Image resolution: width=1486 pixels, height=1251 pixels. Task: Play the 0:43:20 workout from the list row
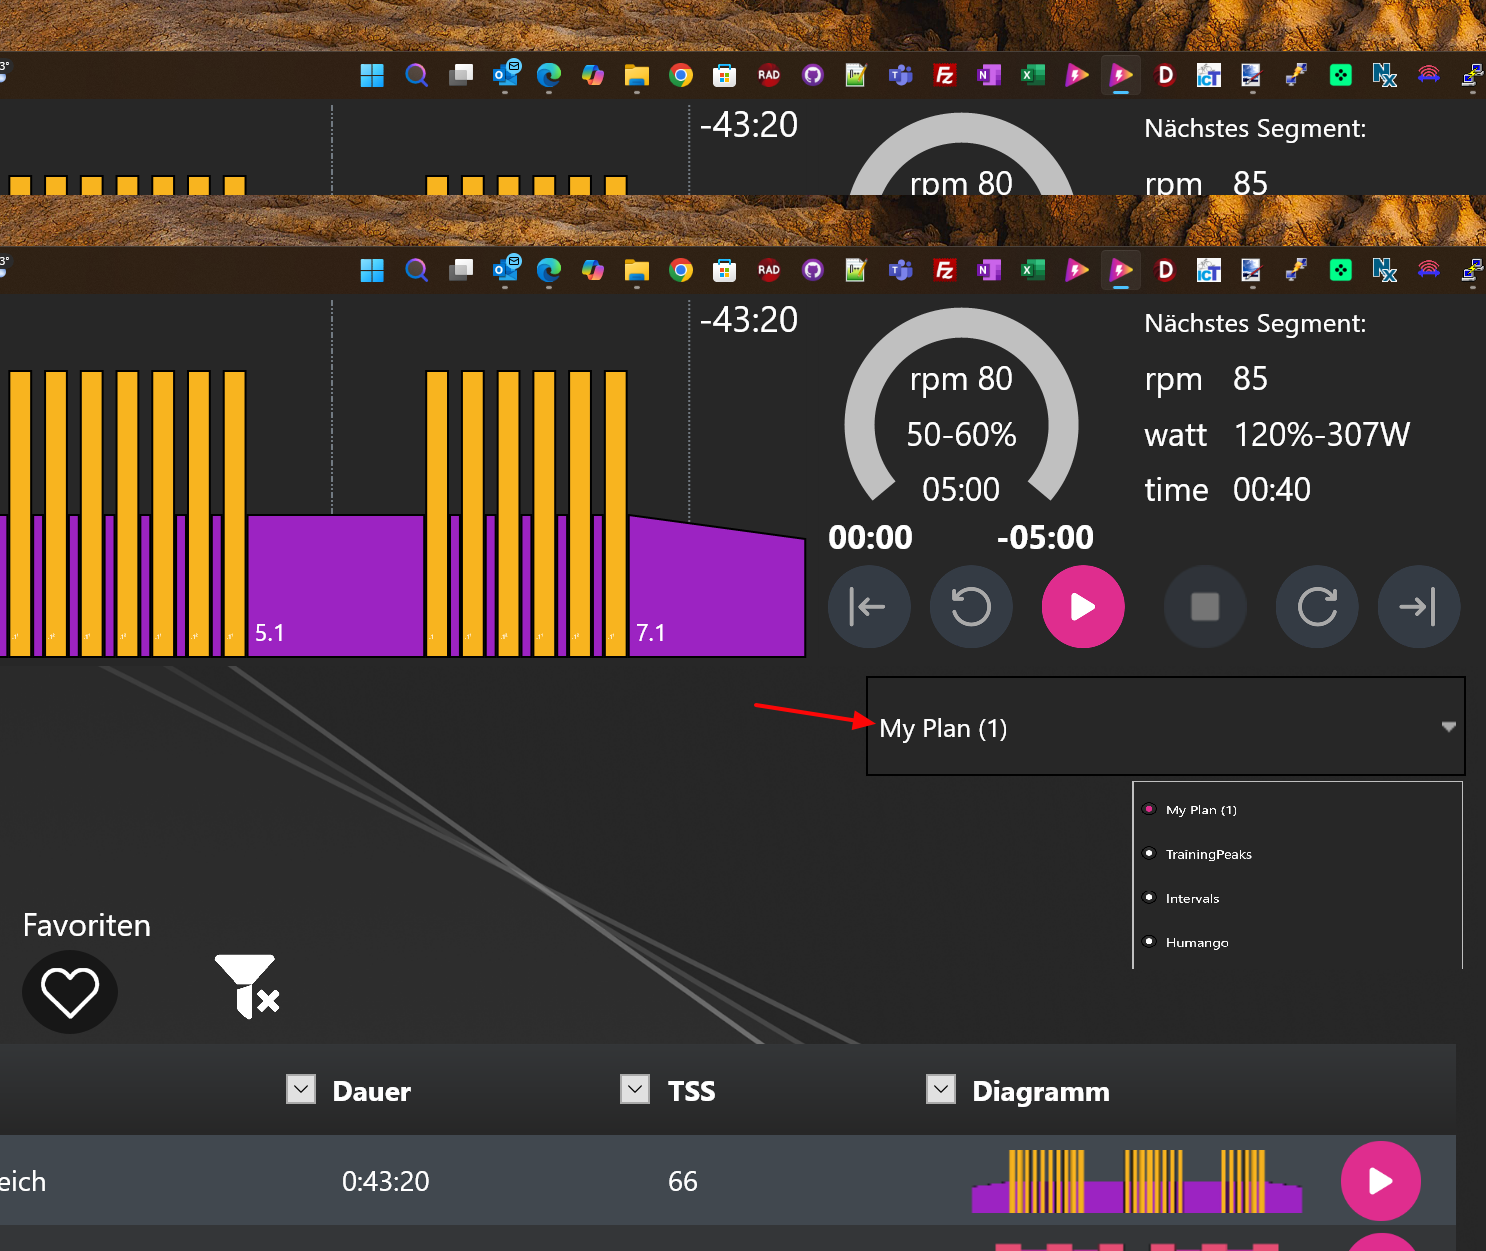coord(1380,1181)
